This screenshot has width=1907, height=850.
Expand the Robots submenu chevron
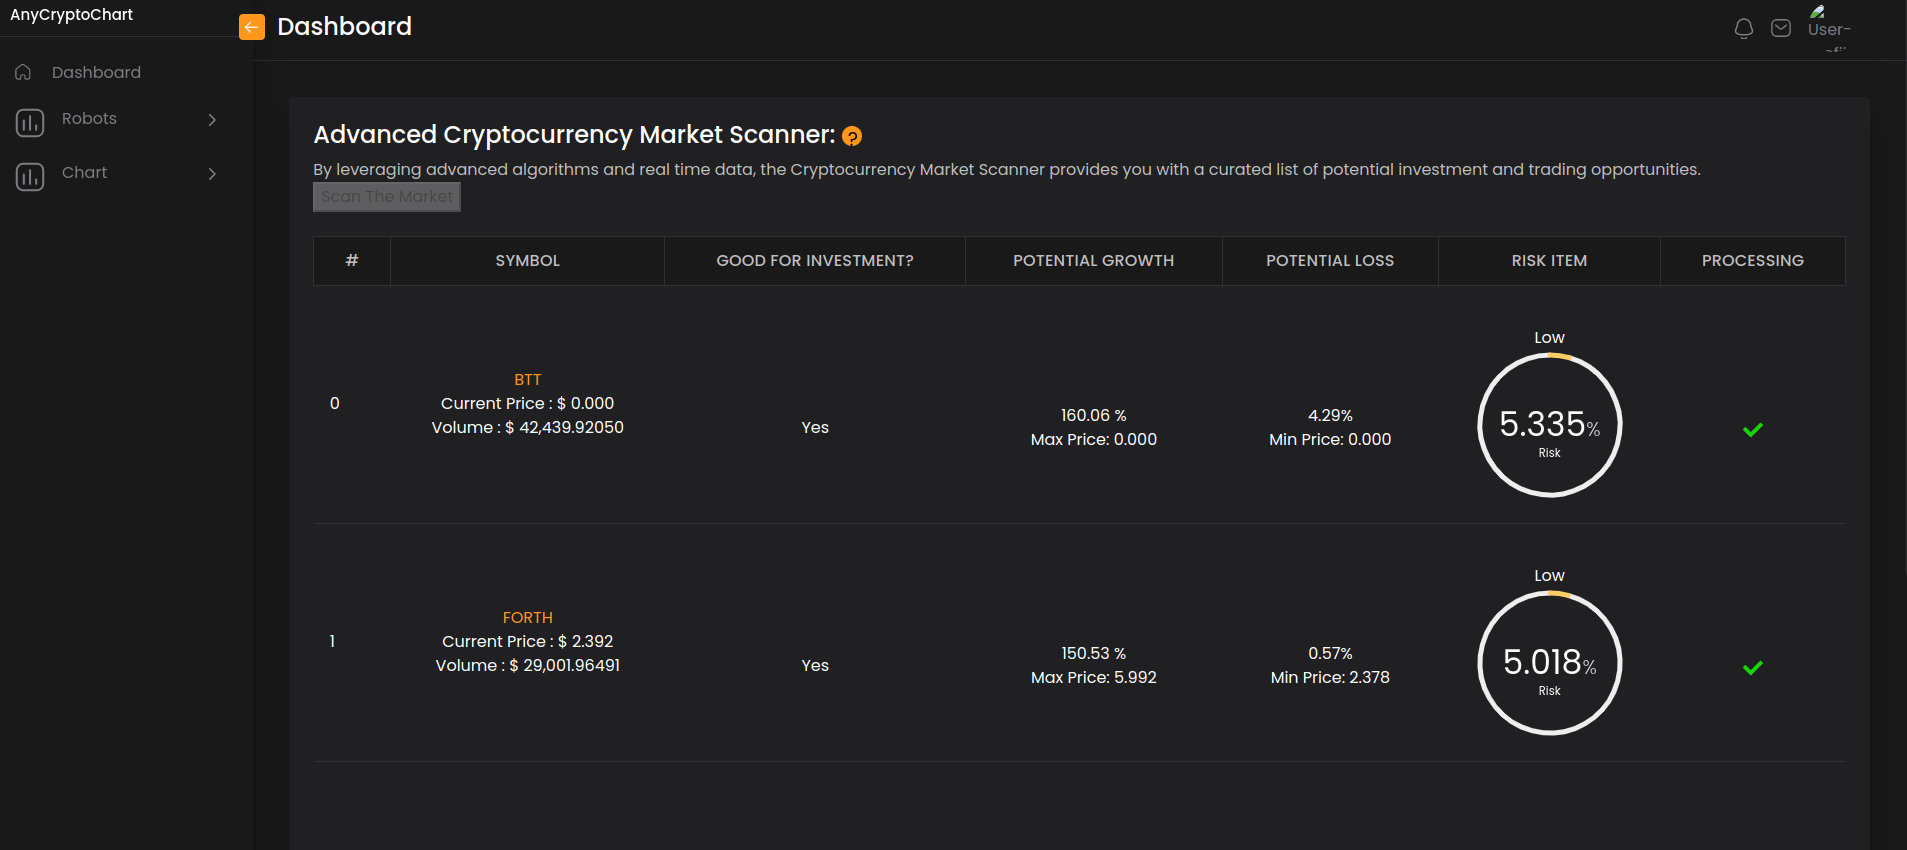pos(212,119)
